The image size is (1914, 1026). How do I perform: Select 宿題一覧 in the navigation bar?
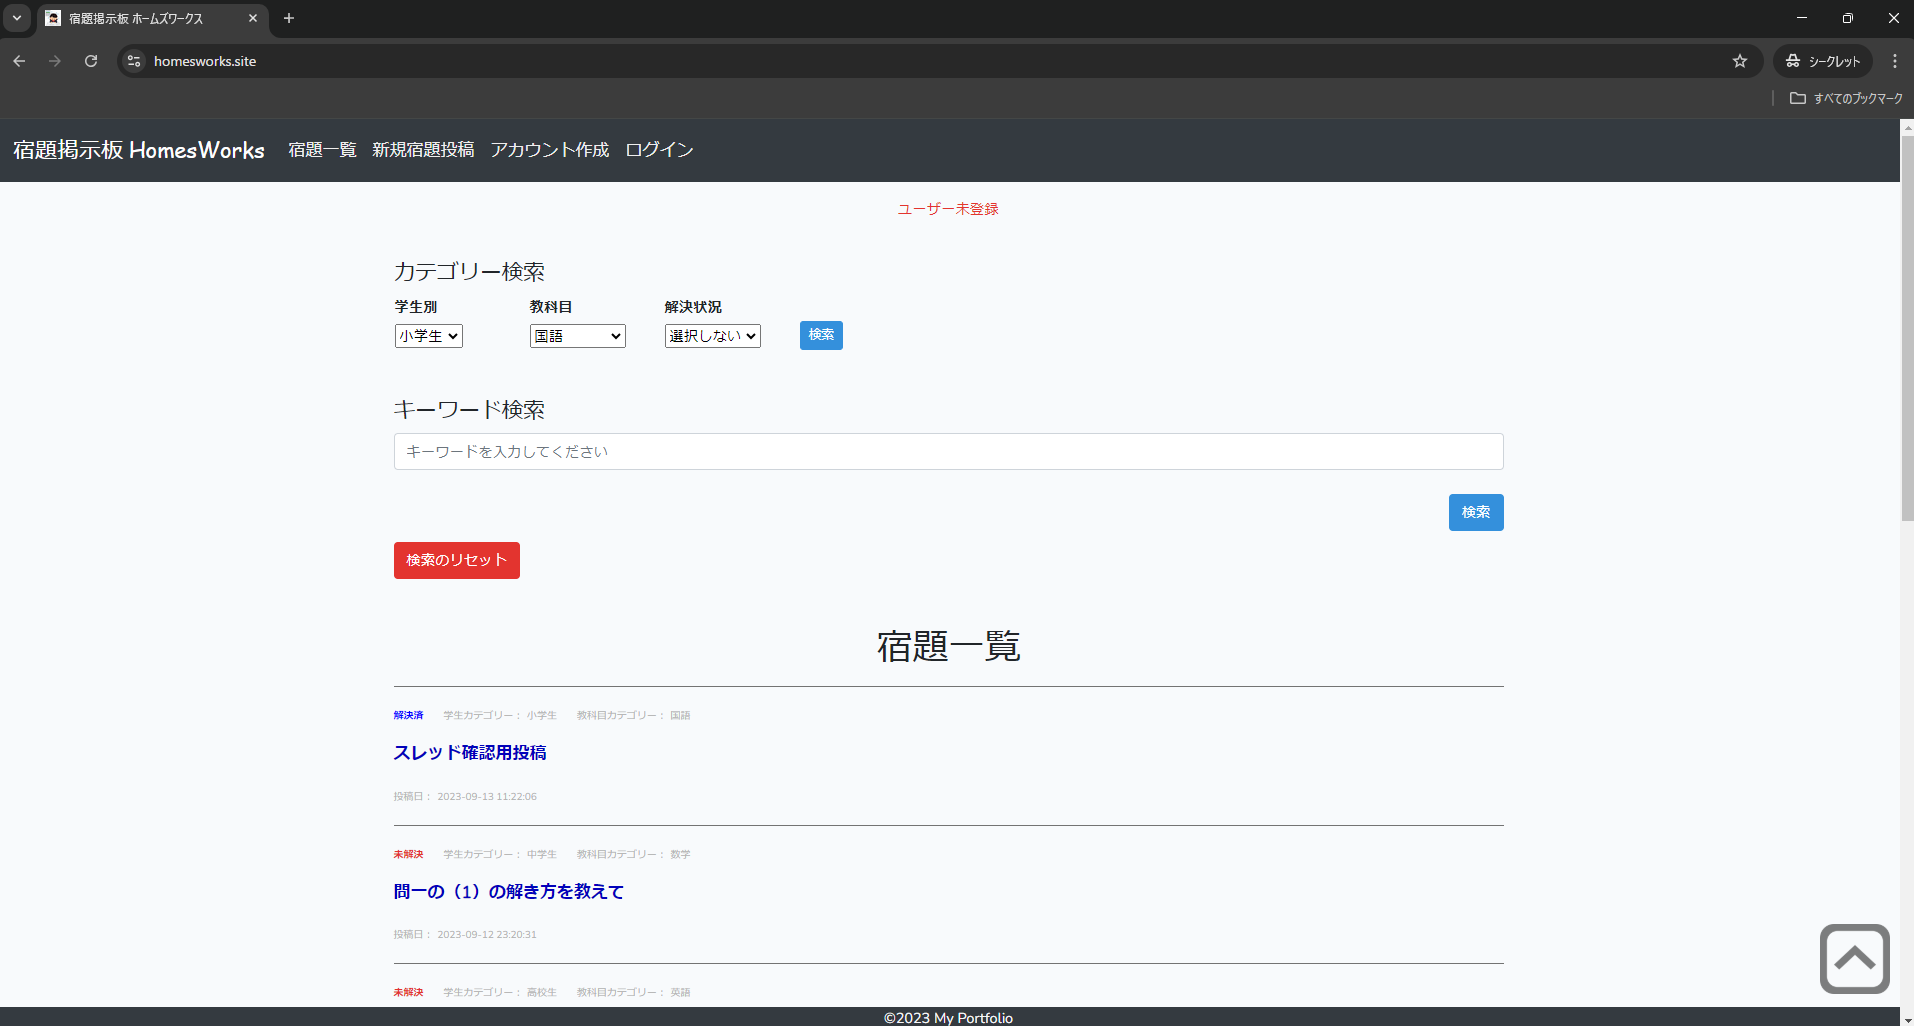point(321,150)
